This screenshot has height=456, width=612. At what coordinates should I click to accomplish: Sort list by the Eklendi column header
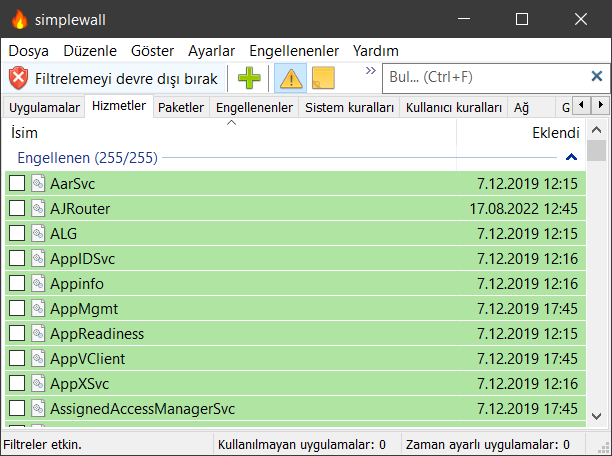click(x=555, y=132)
